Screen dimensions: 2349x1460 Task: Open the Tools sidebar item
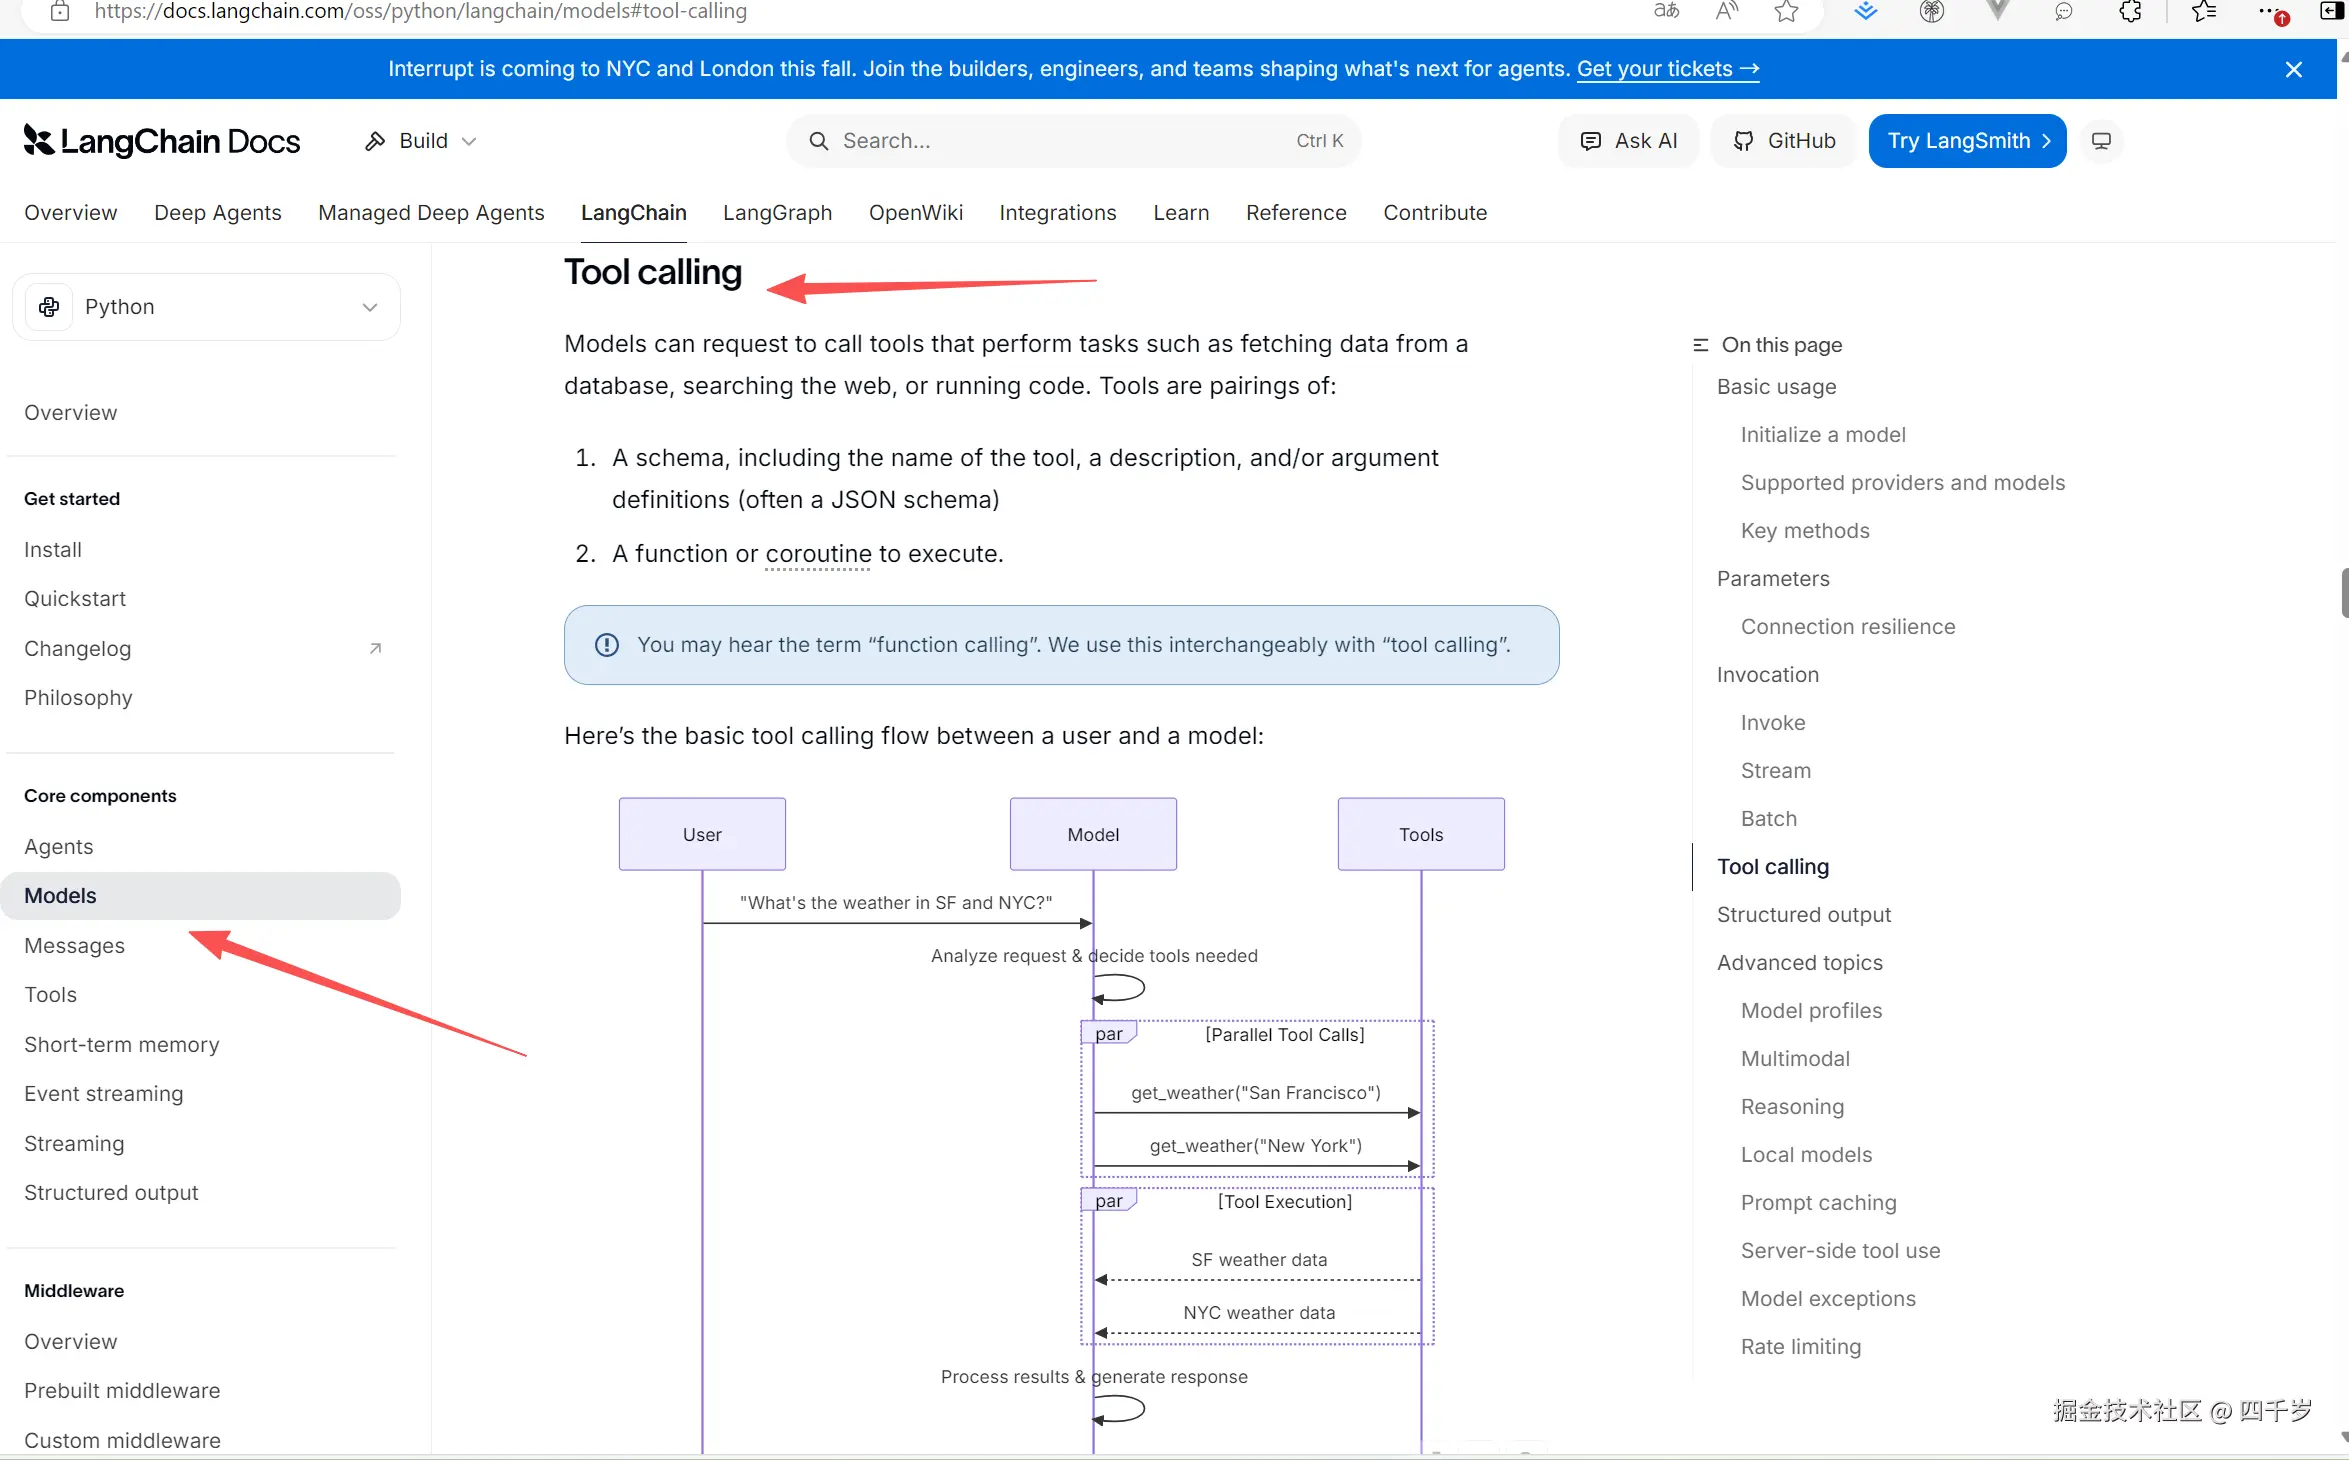point(51,995)
